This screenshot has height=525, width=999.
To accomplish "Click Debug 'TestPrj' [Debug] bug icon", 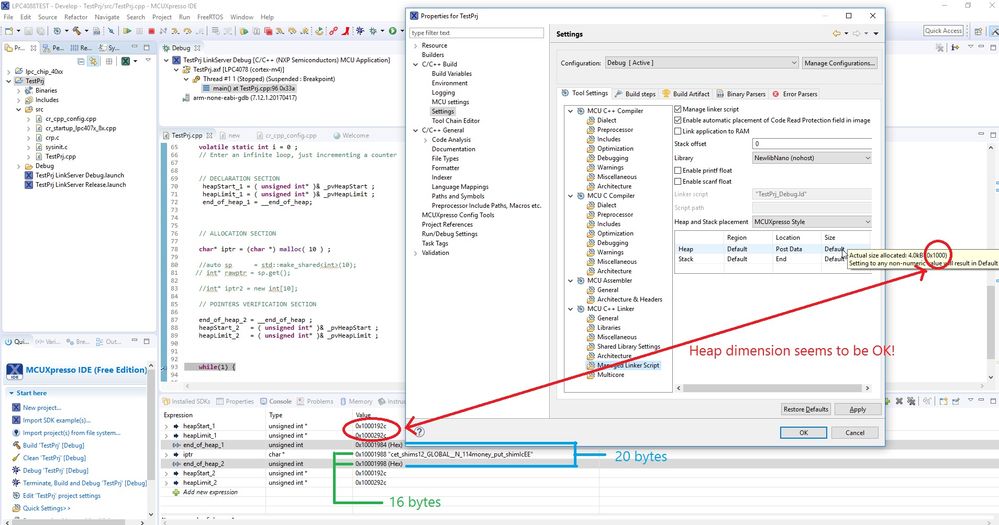I will [x=16, y=470].
